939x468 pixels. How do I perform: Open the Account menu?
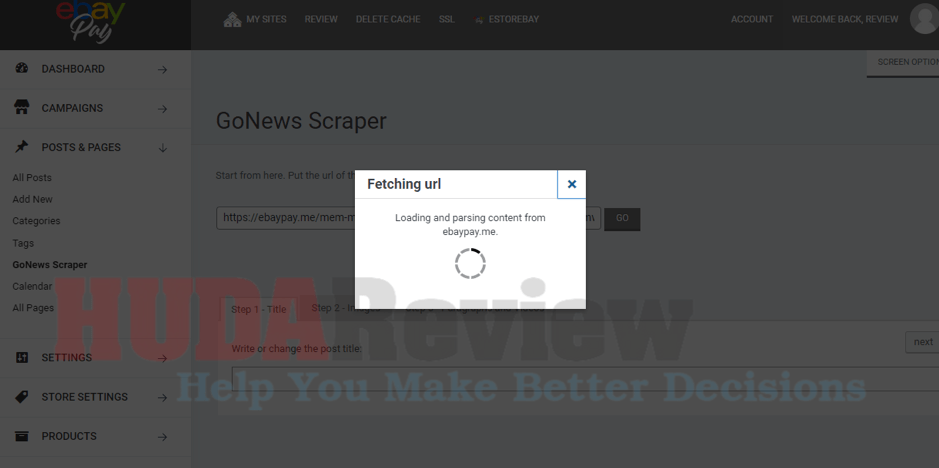coord(752,19)
